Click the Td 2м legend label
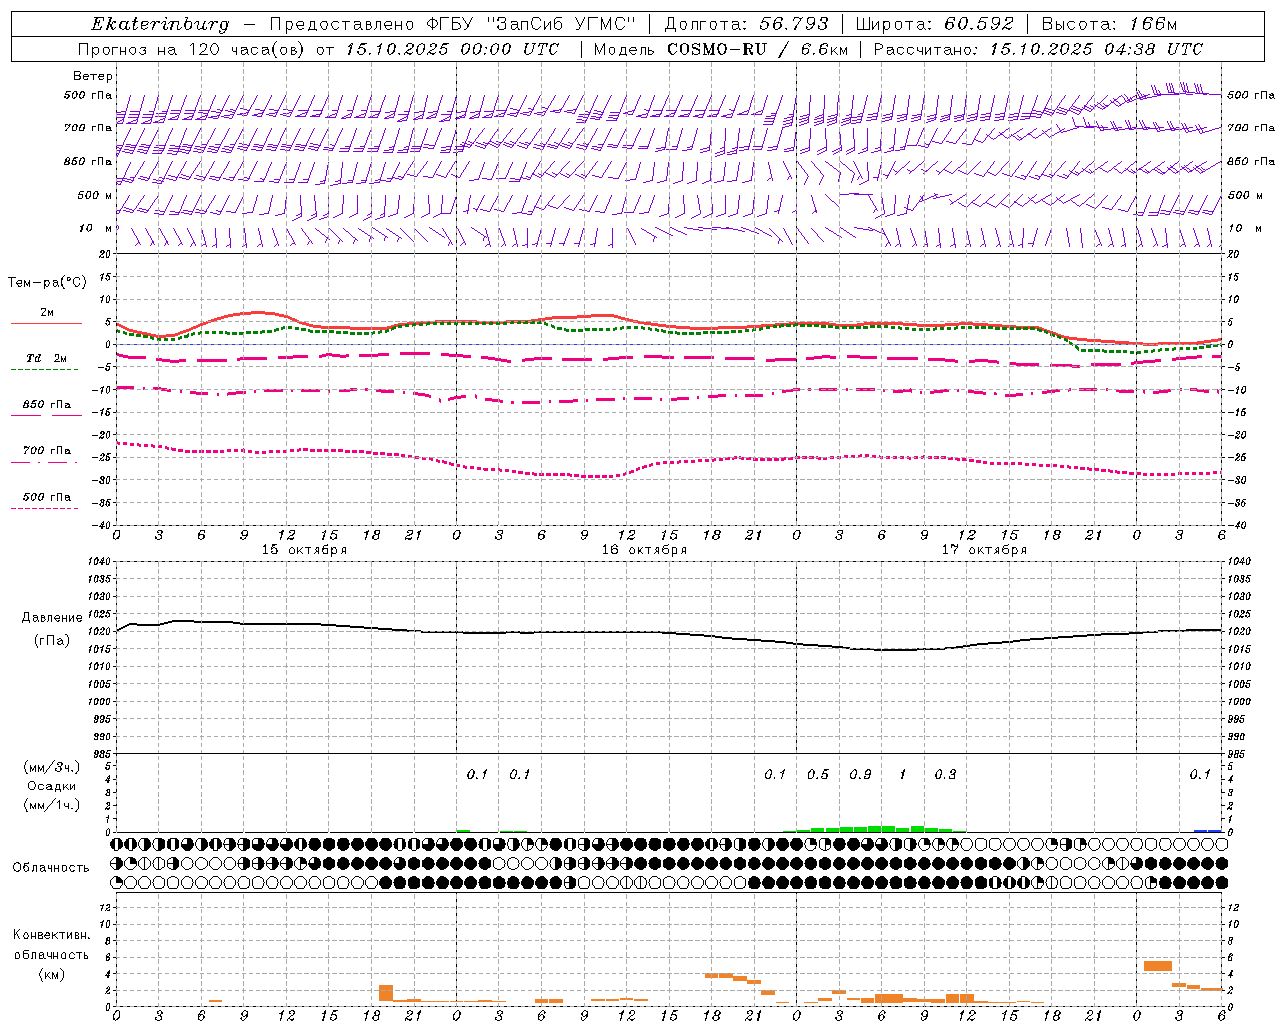This screenshot has width=1280, height=1024. (x=46, y=358)
